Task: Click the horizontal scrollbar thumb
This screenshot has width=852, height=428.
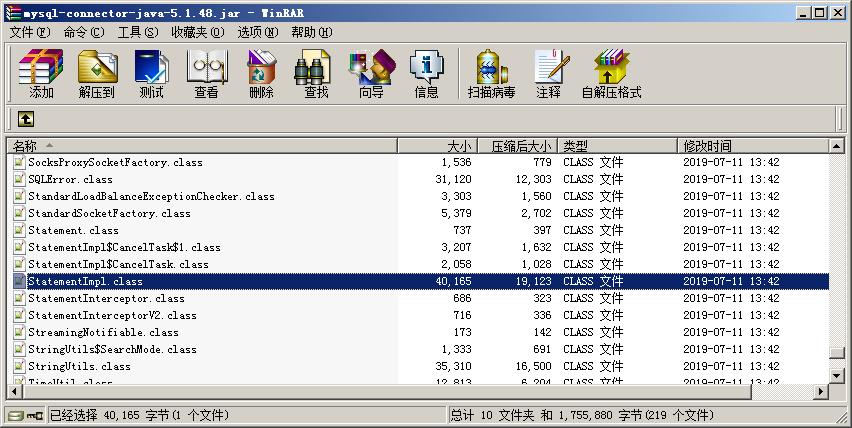Action: coord(387,391)
